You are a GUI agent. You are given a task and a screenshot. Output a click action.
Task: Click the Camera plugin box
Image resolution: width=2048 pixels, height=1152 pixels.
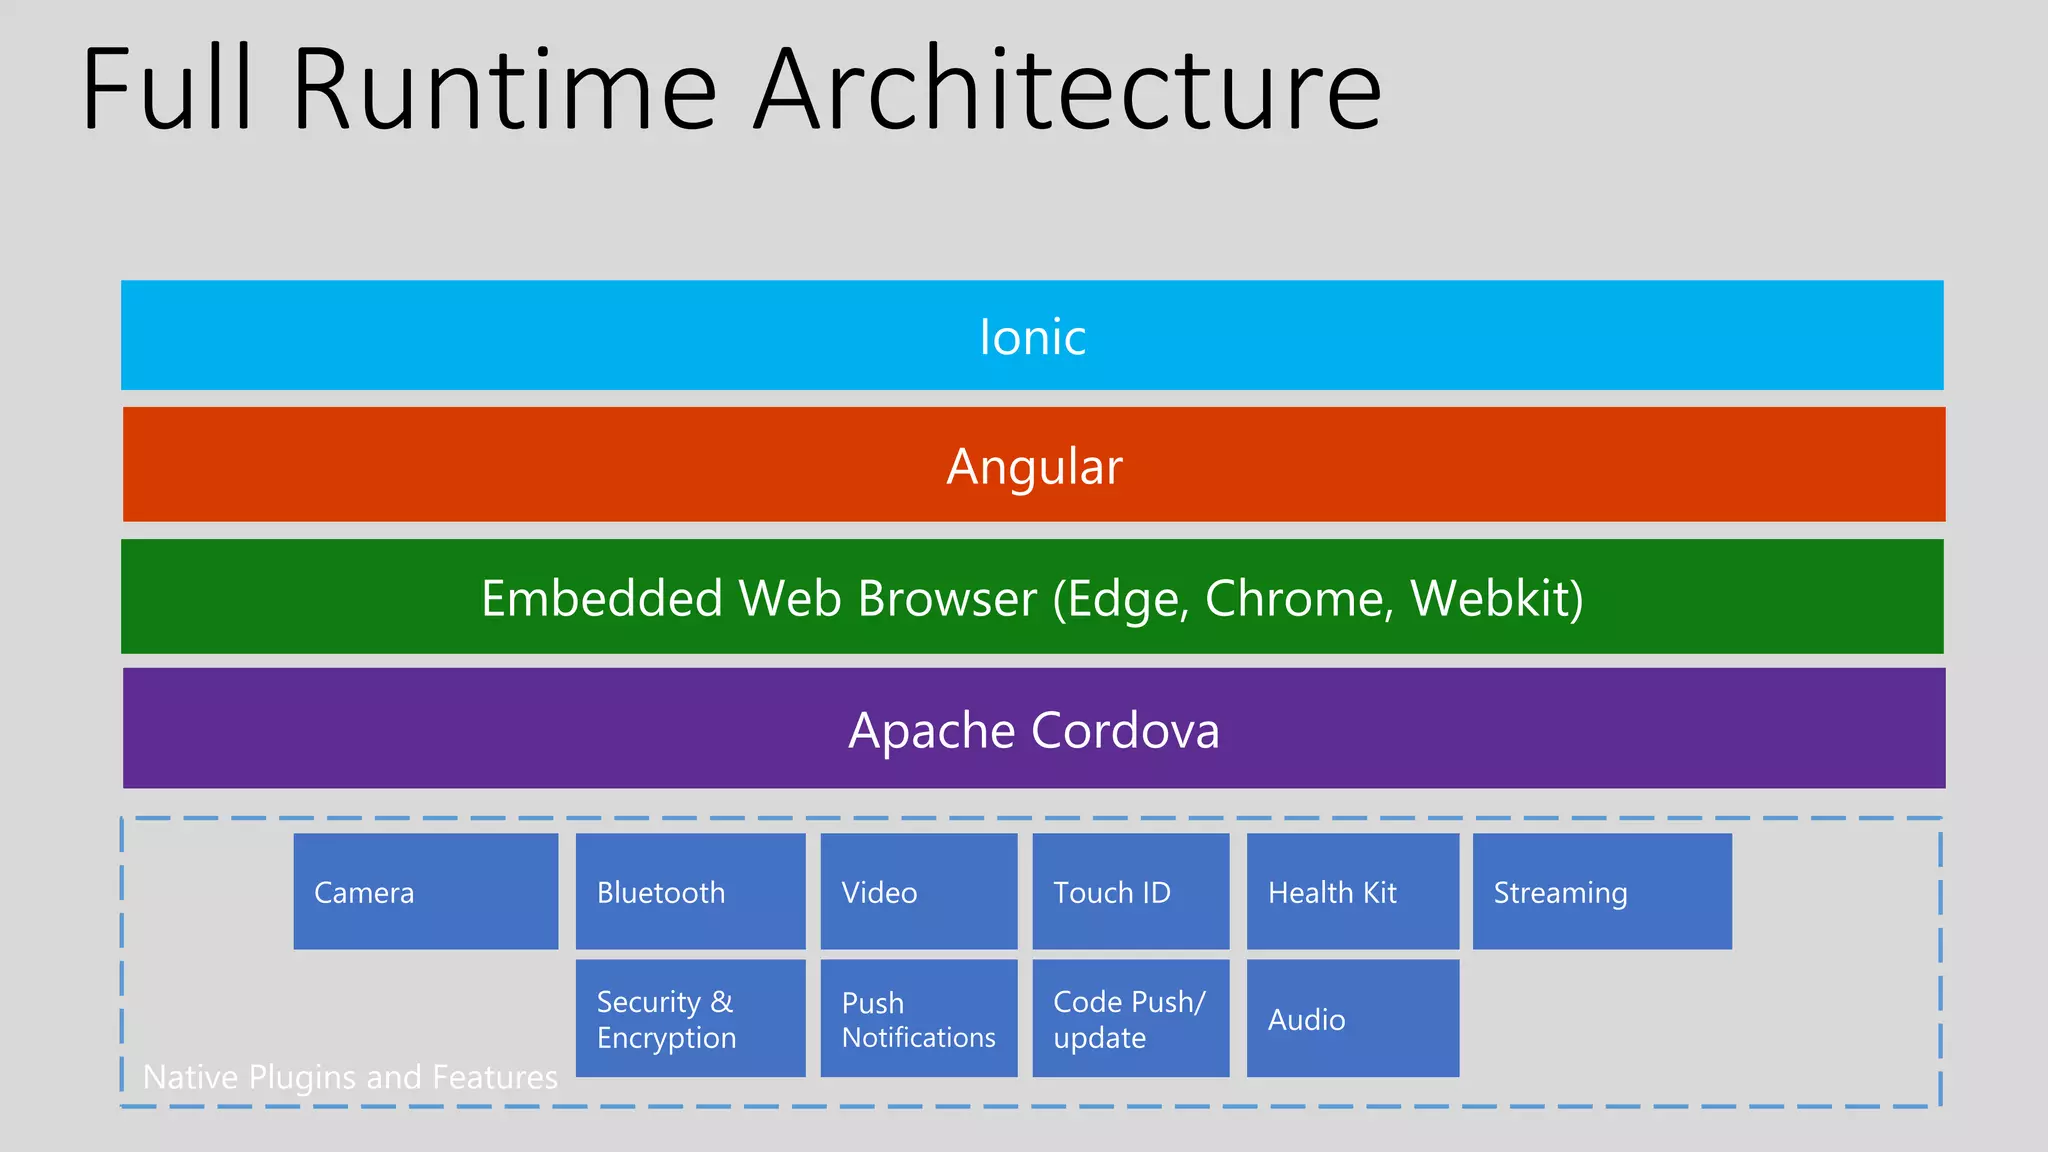pos(425,891)
